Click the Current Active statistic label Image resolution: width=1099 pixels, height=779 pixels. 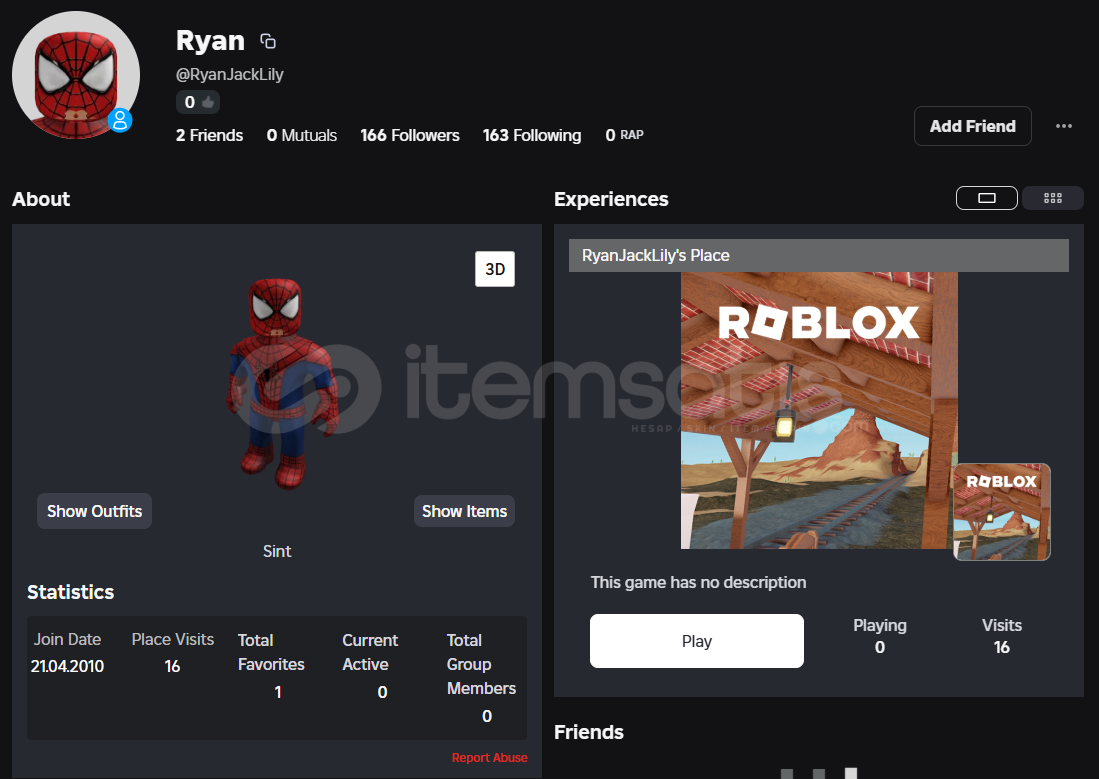[370, 652]
